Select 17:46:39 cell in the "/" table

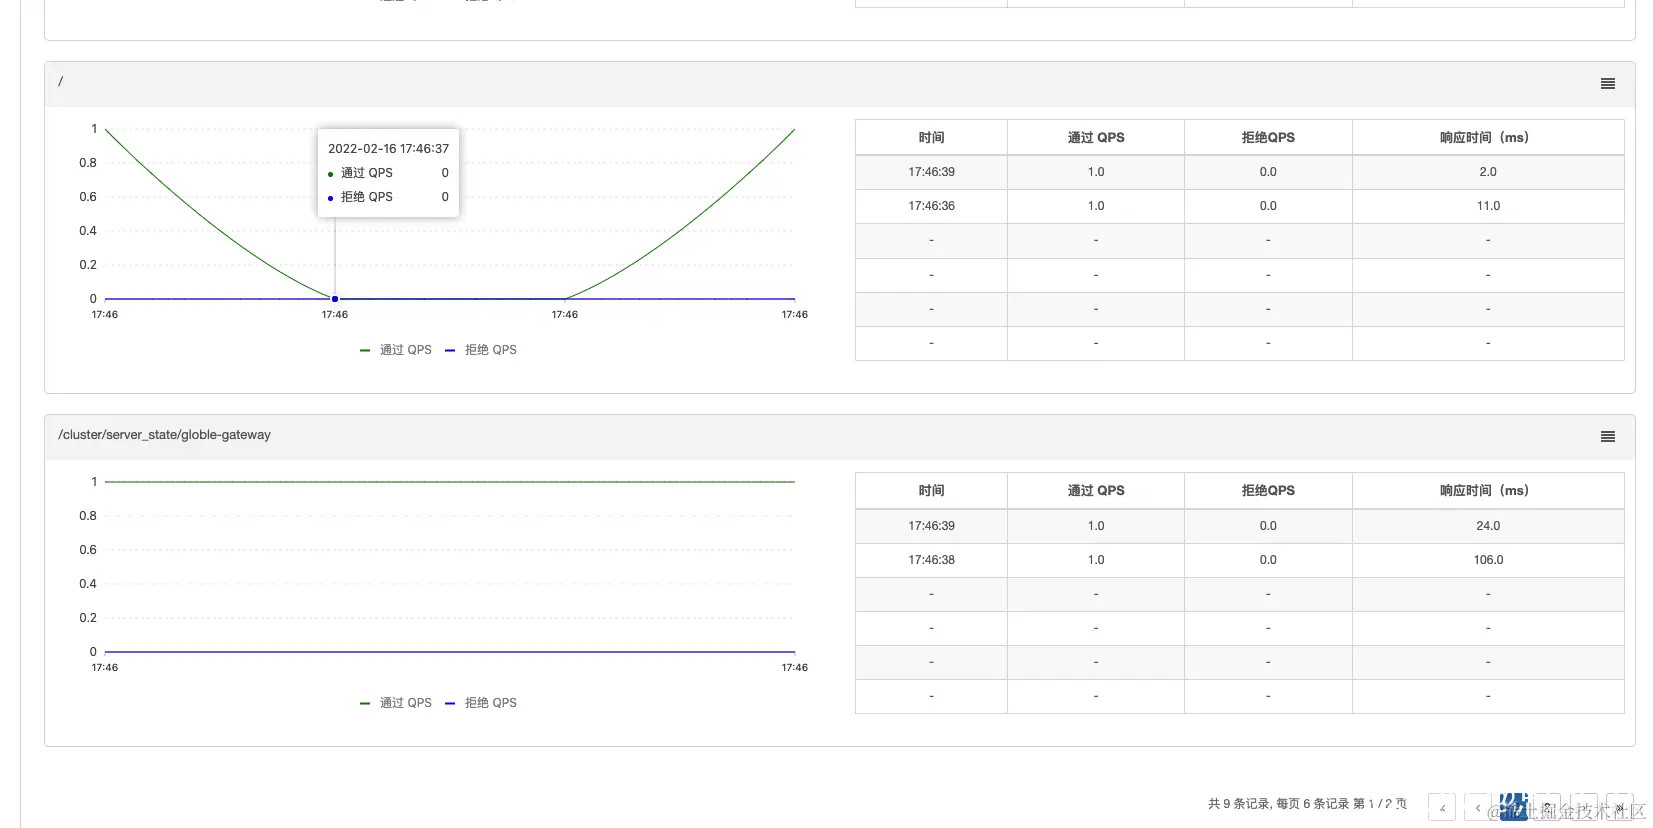pyautogui.click(x=931, y=172)
